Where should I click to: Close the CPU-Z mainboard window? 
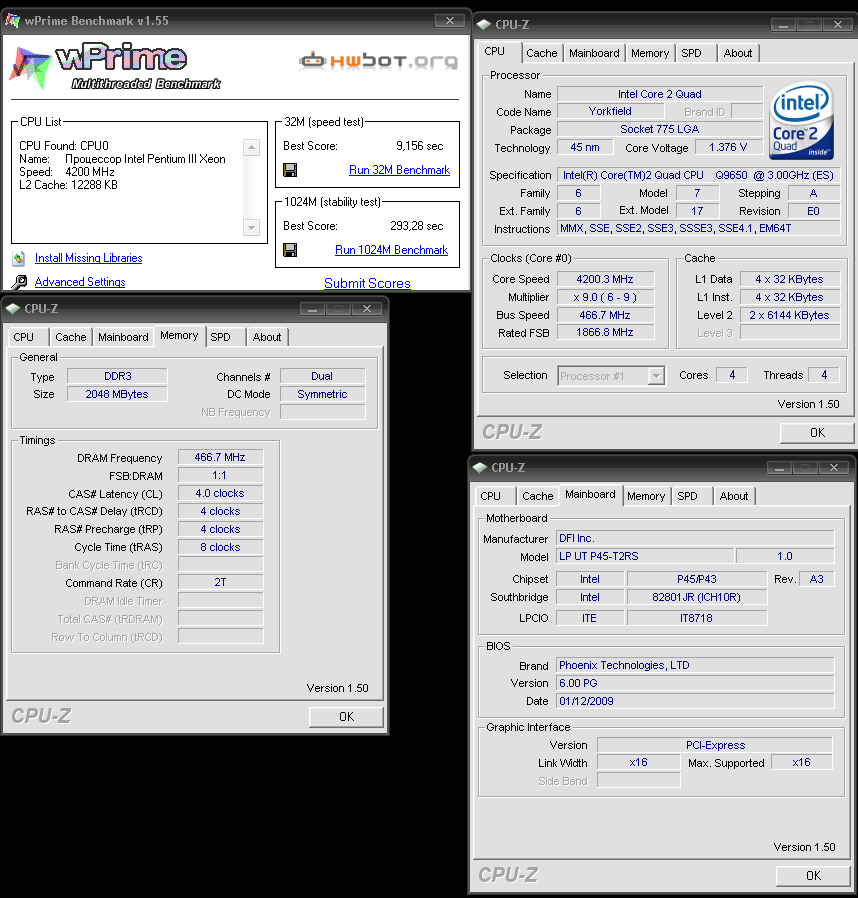click(833, 467)
